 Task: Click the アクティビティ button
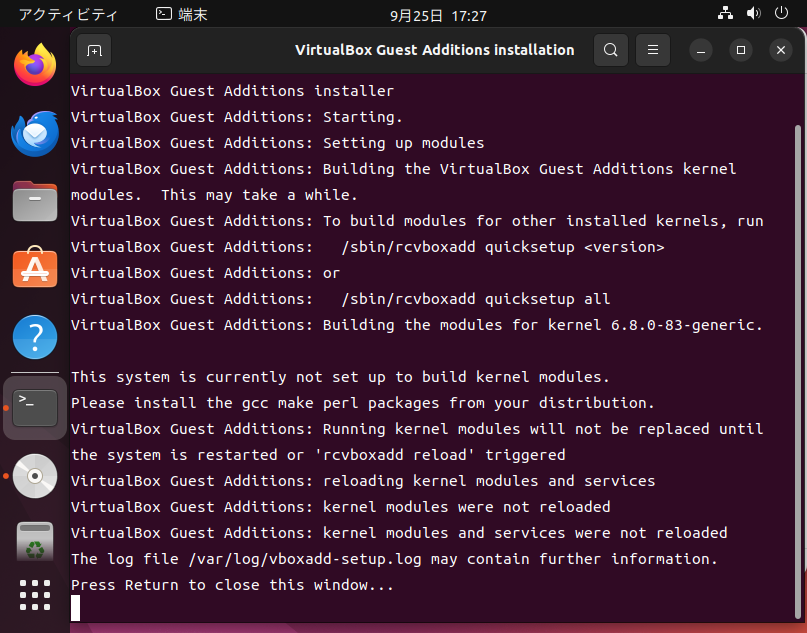click(x=68, y=15)
